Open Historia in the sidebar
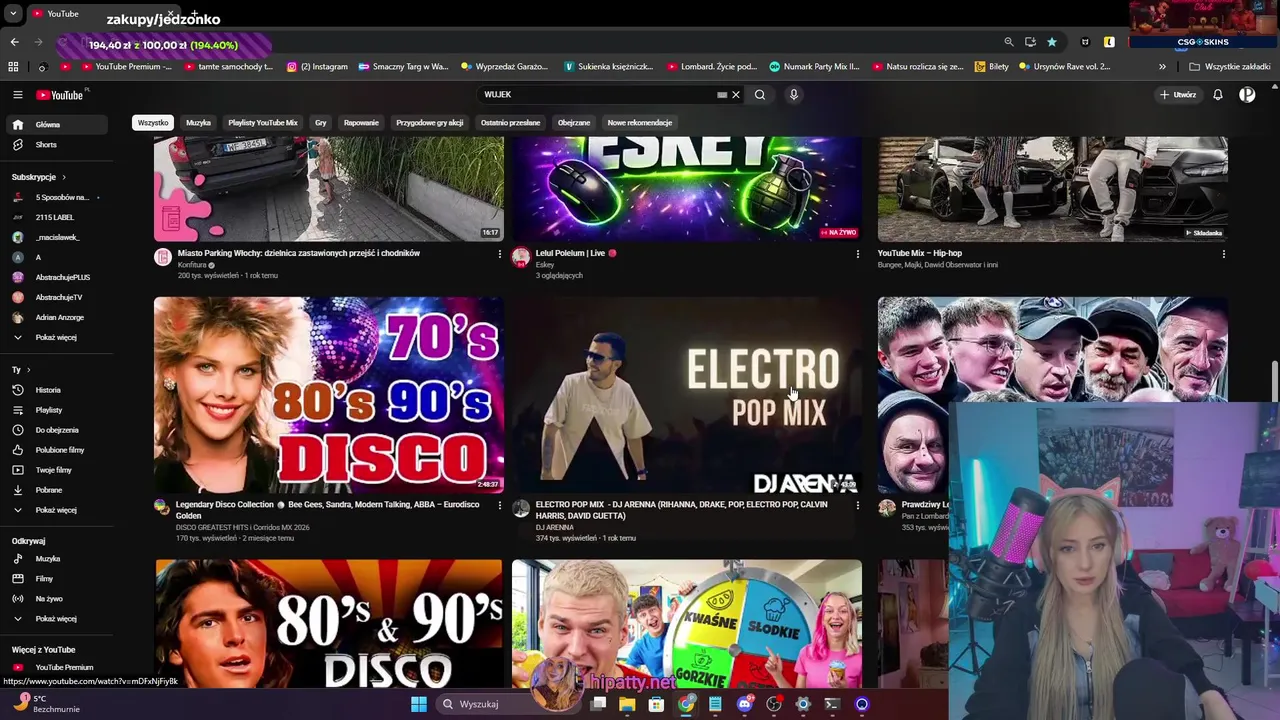 (56, 390)
